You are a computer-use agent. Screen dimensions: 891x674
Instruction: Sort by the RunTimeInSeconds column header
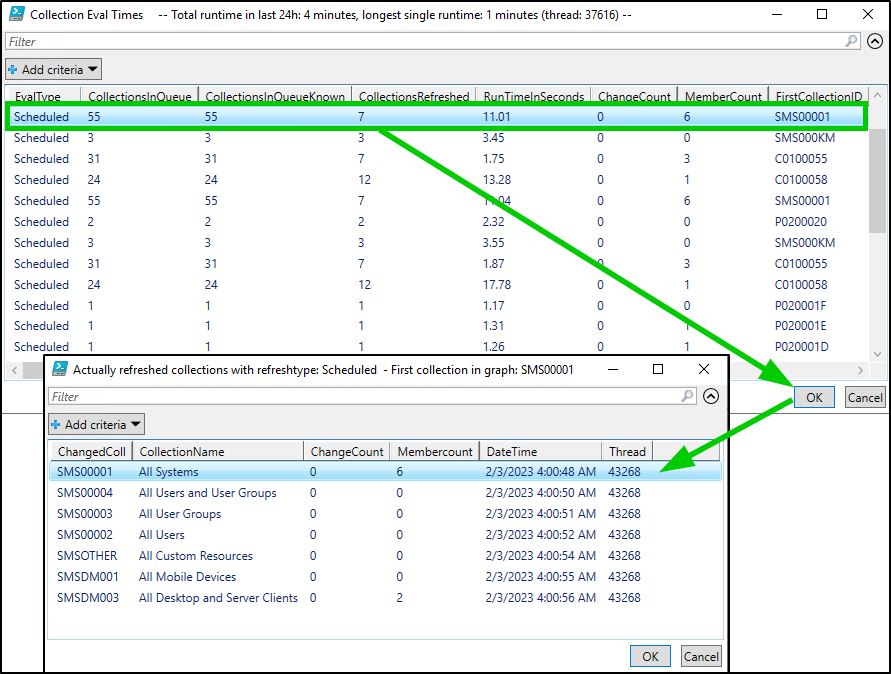pos(532,96)
